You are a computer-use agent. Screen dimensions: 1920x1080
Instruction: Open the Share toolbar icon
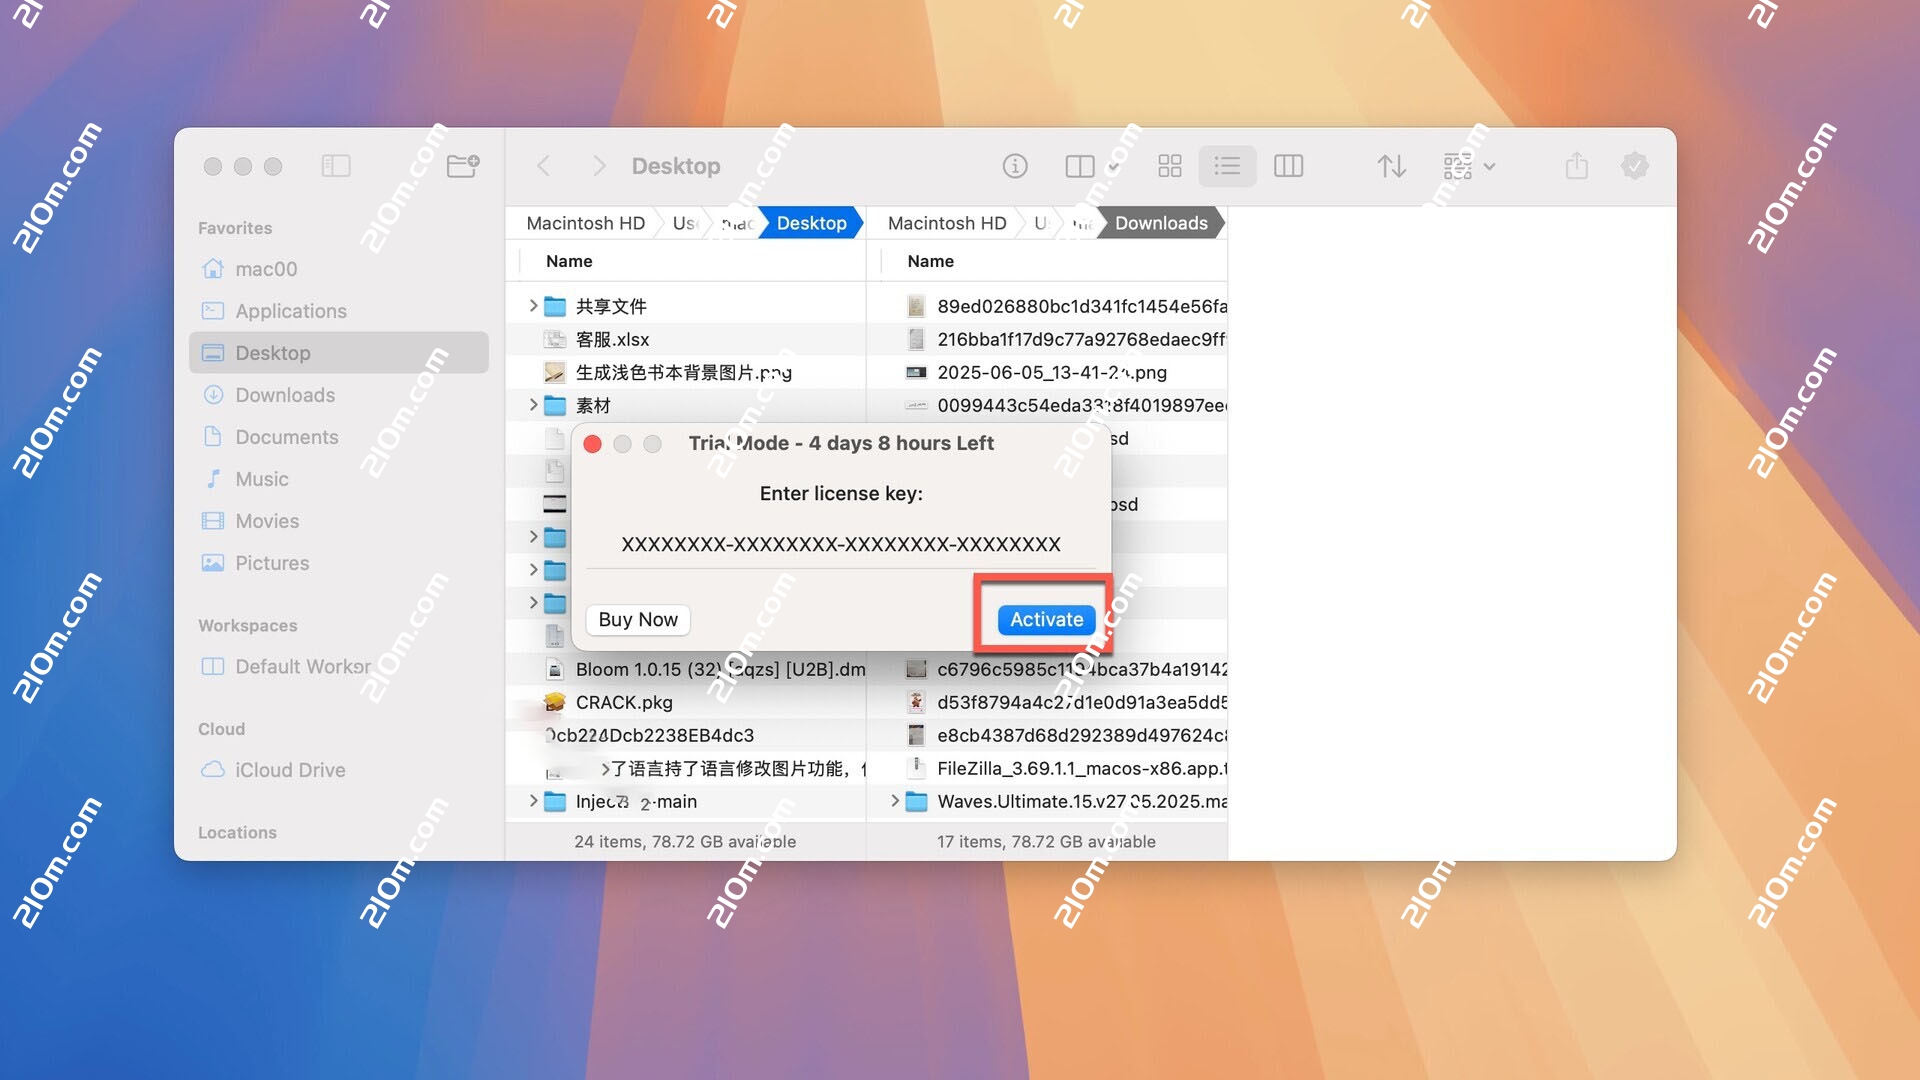coord(1577,166)
